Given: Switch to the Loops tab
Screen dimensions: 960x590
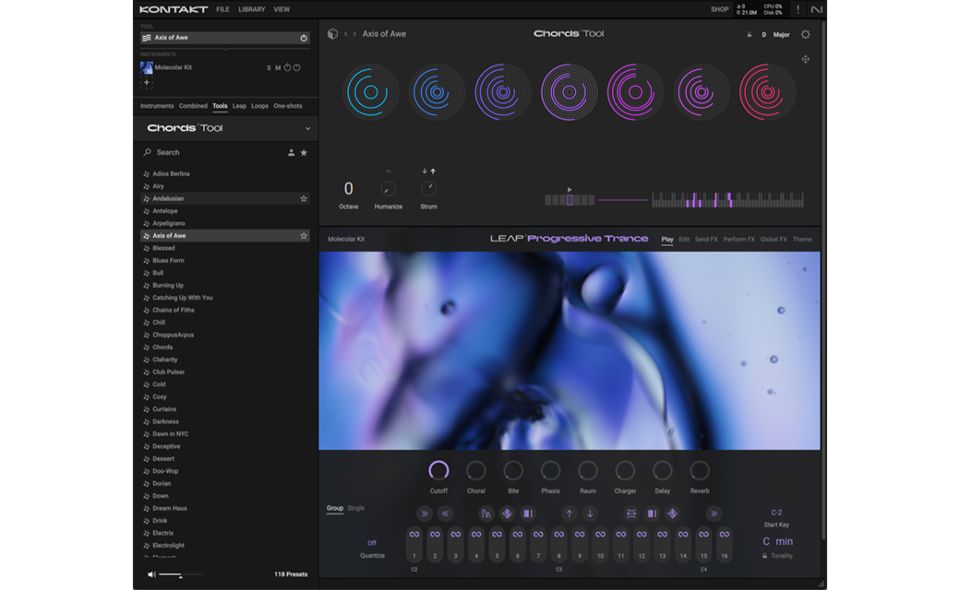Looking at the screenshot, I should tap(260, 106).
